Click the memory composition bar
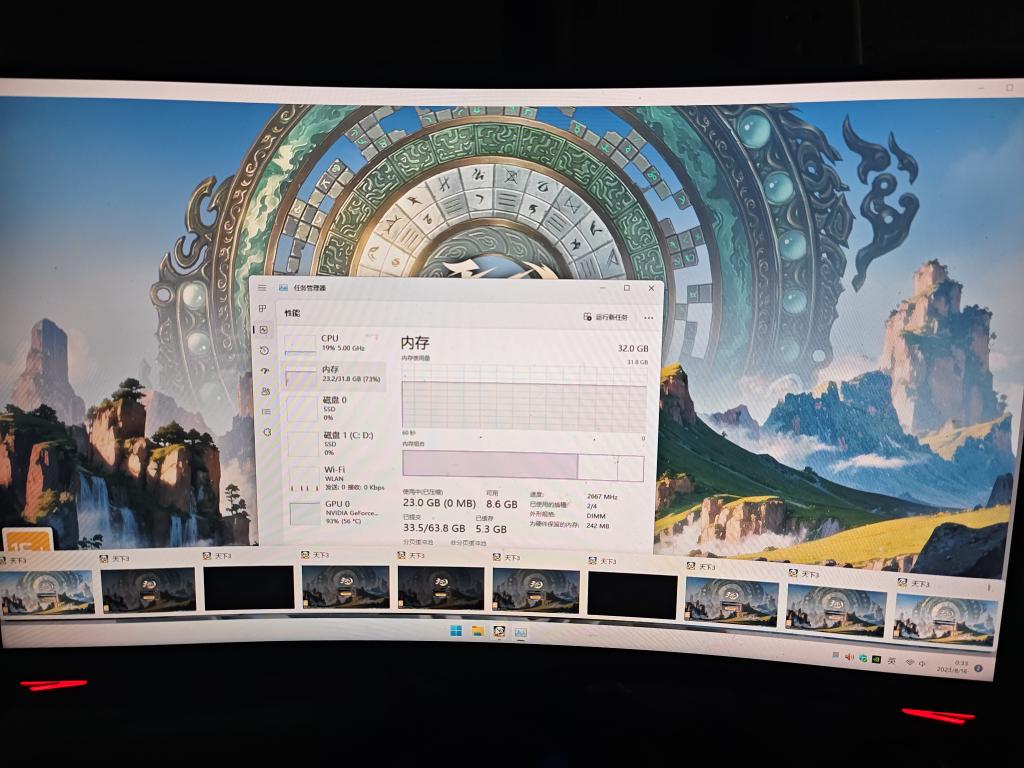Image resolution: width=1024 pixels, height=768 pixels. (523, 466)
